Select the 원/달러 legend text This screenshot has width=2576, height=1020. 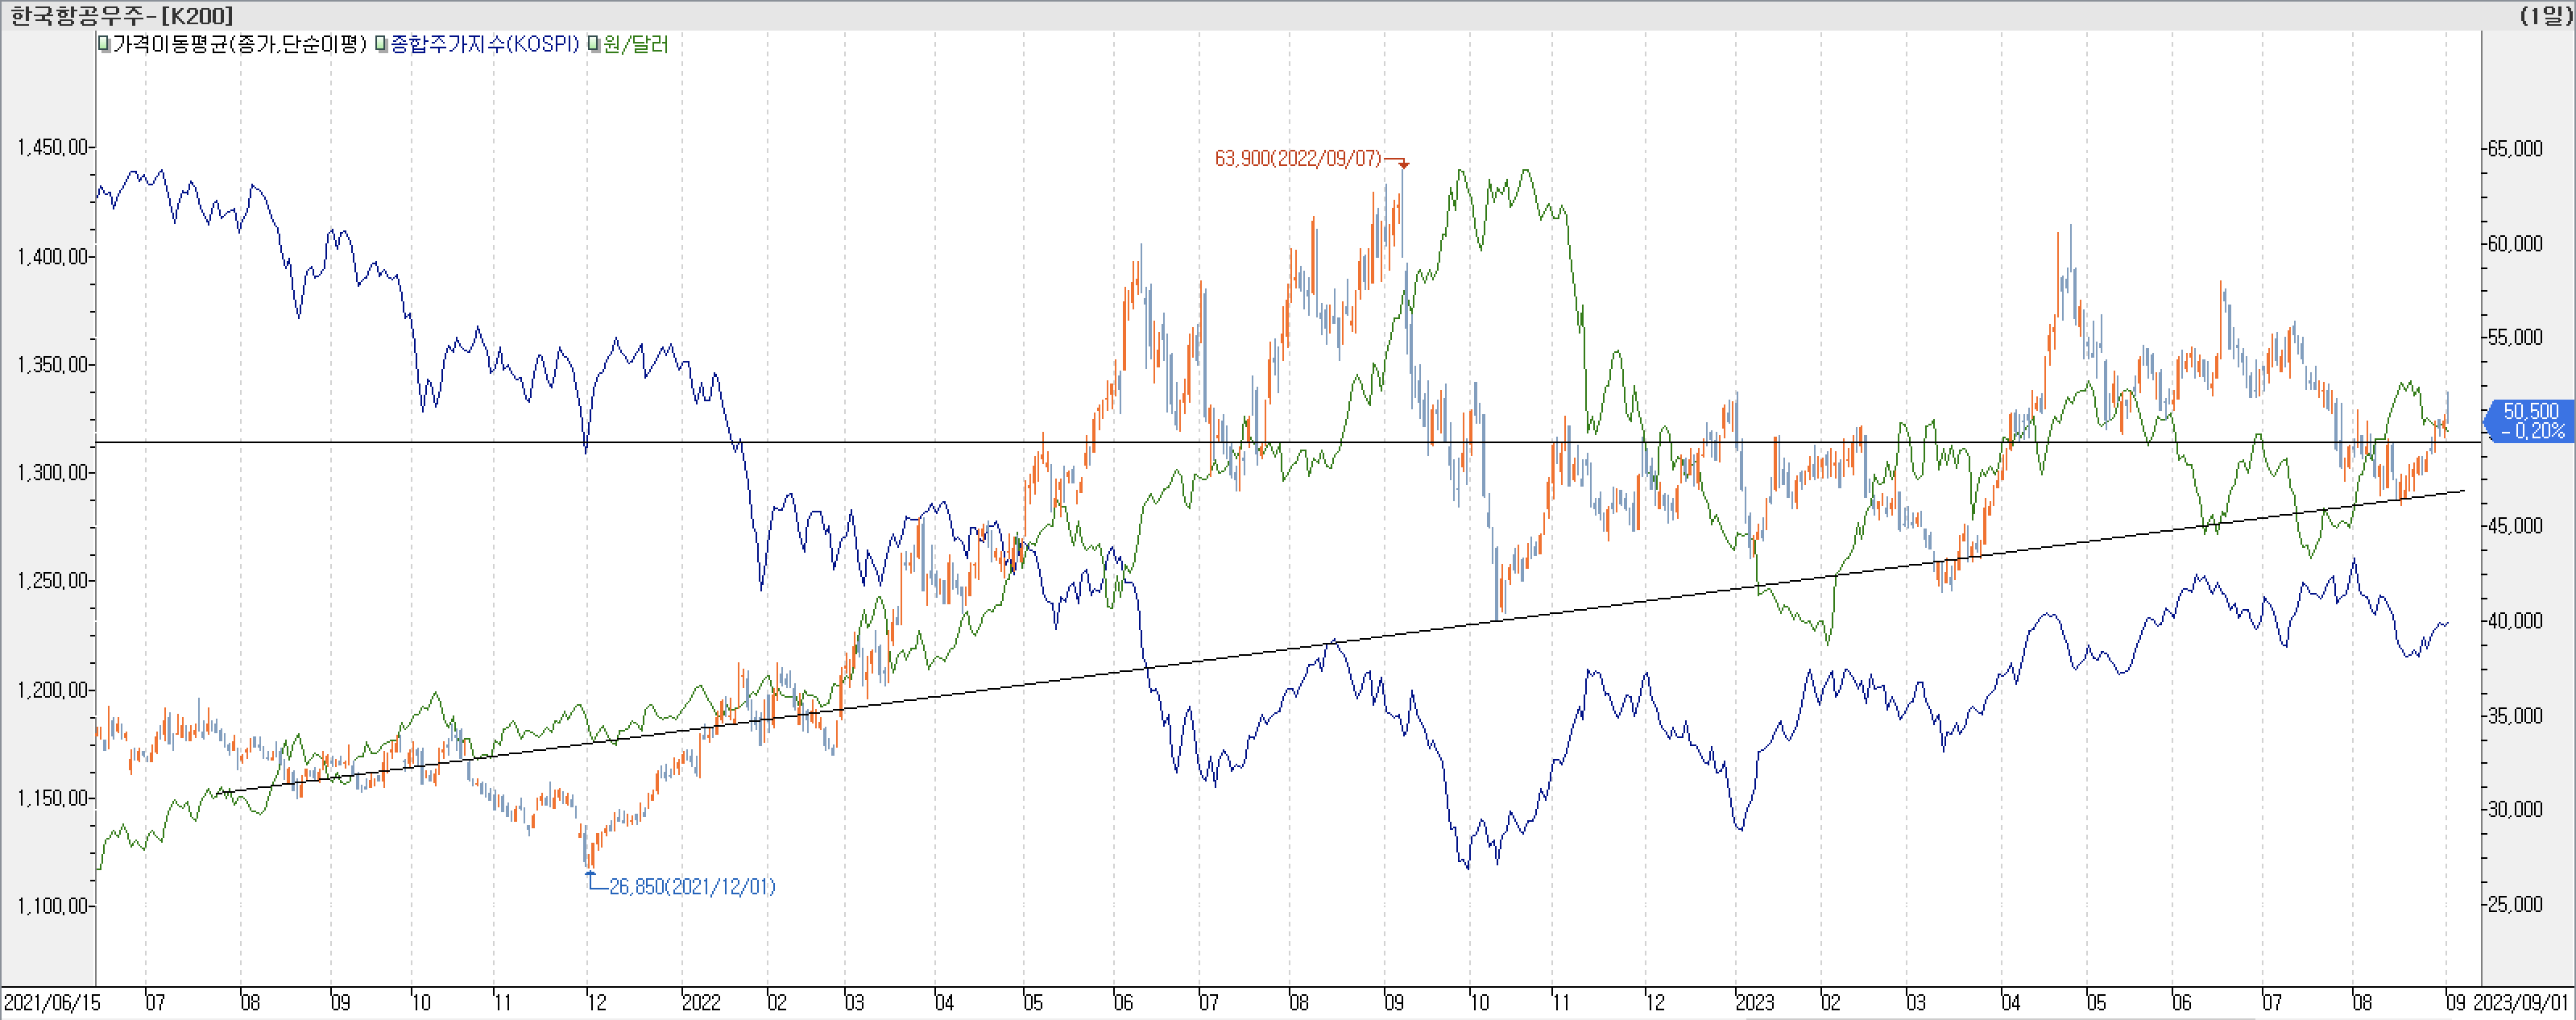(x=636, y=44)
